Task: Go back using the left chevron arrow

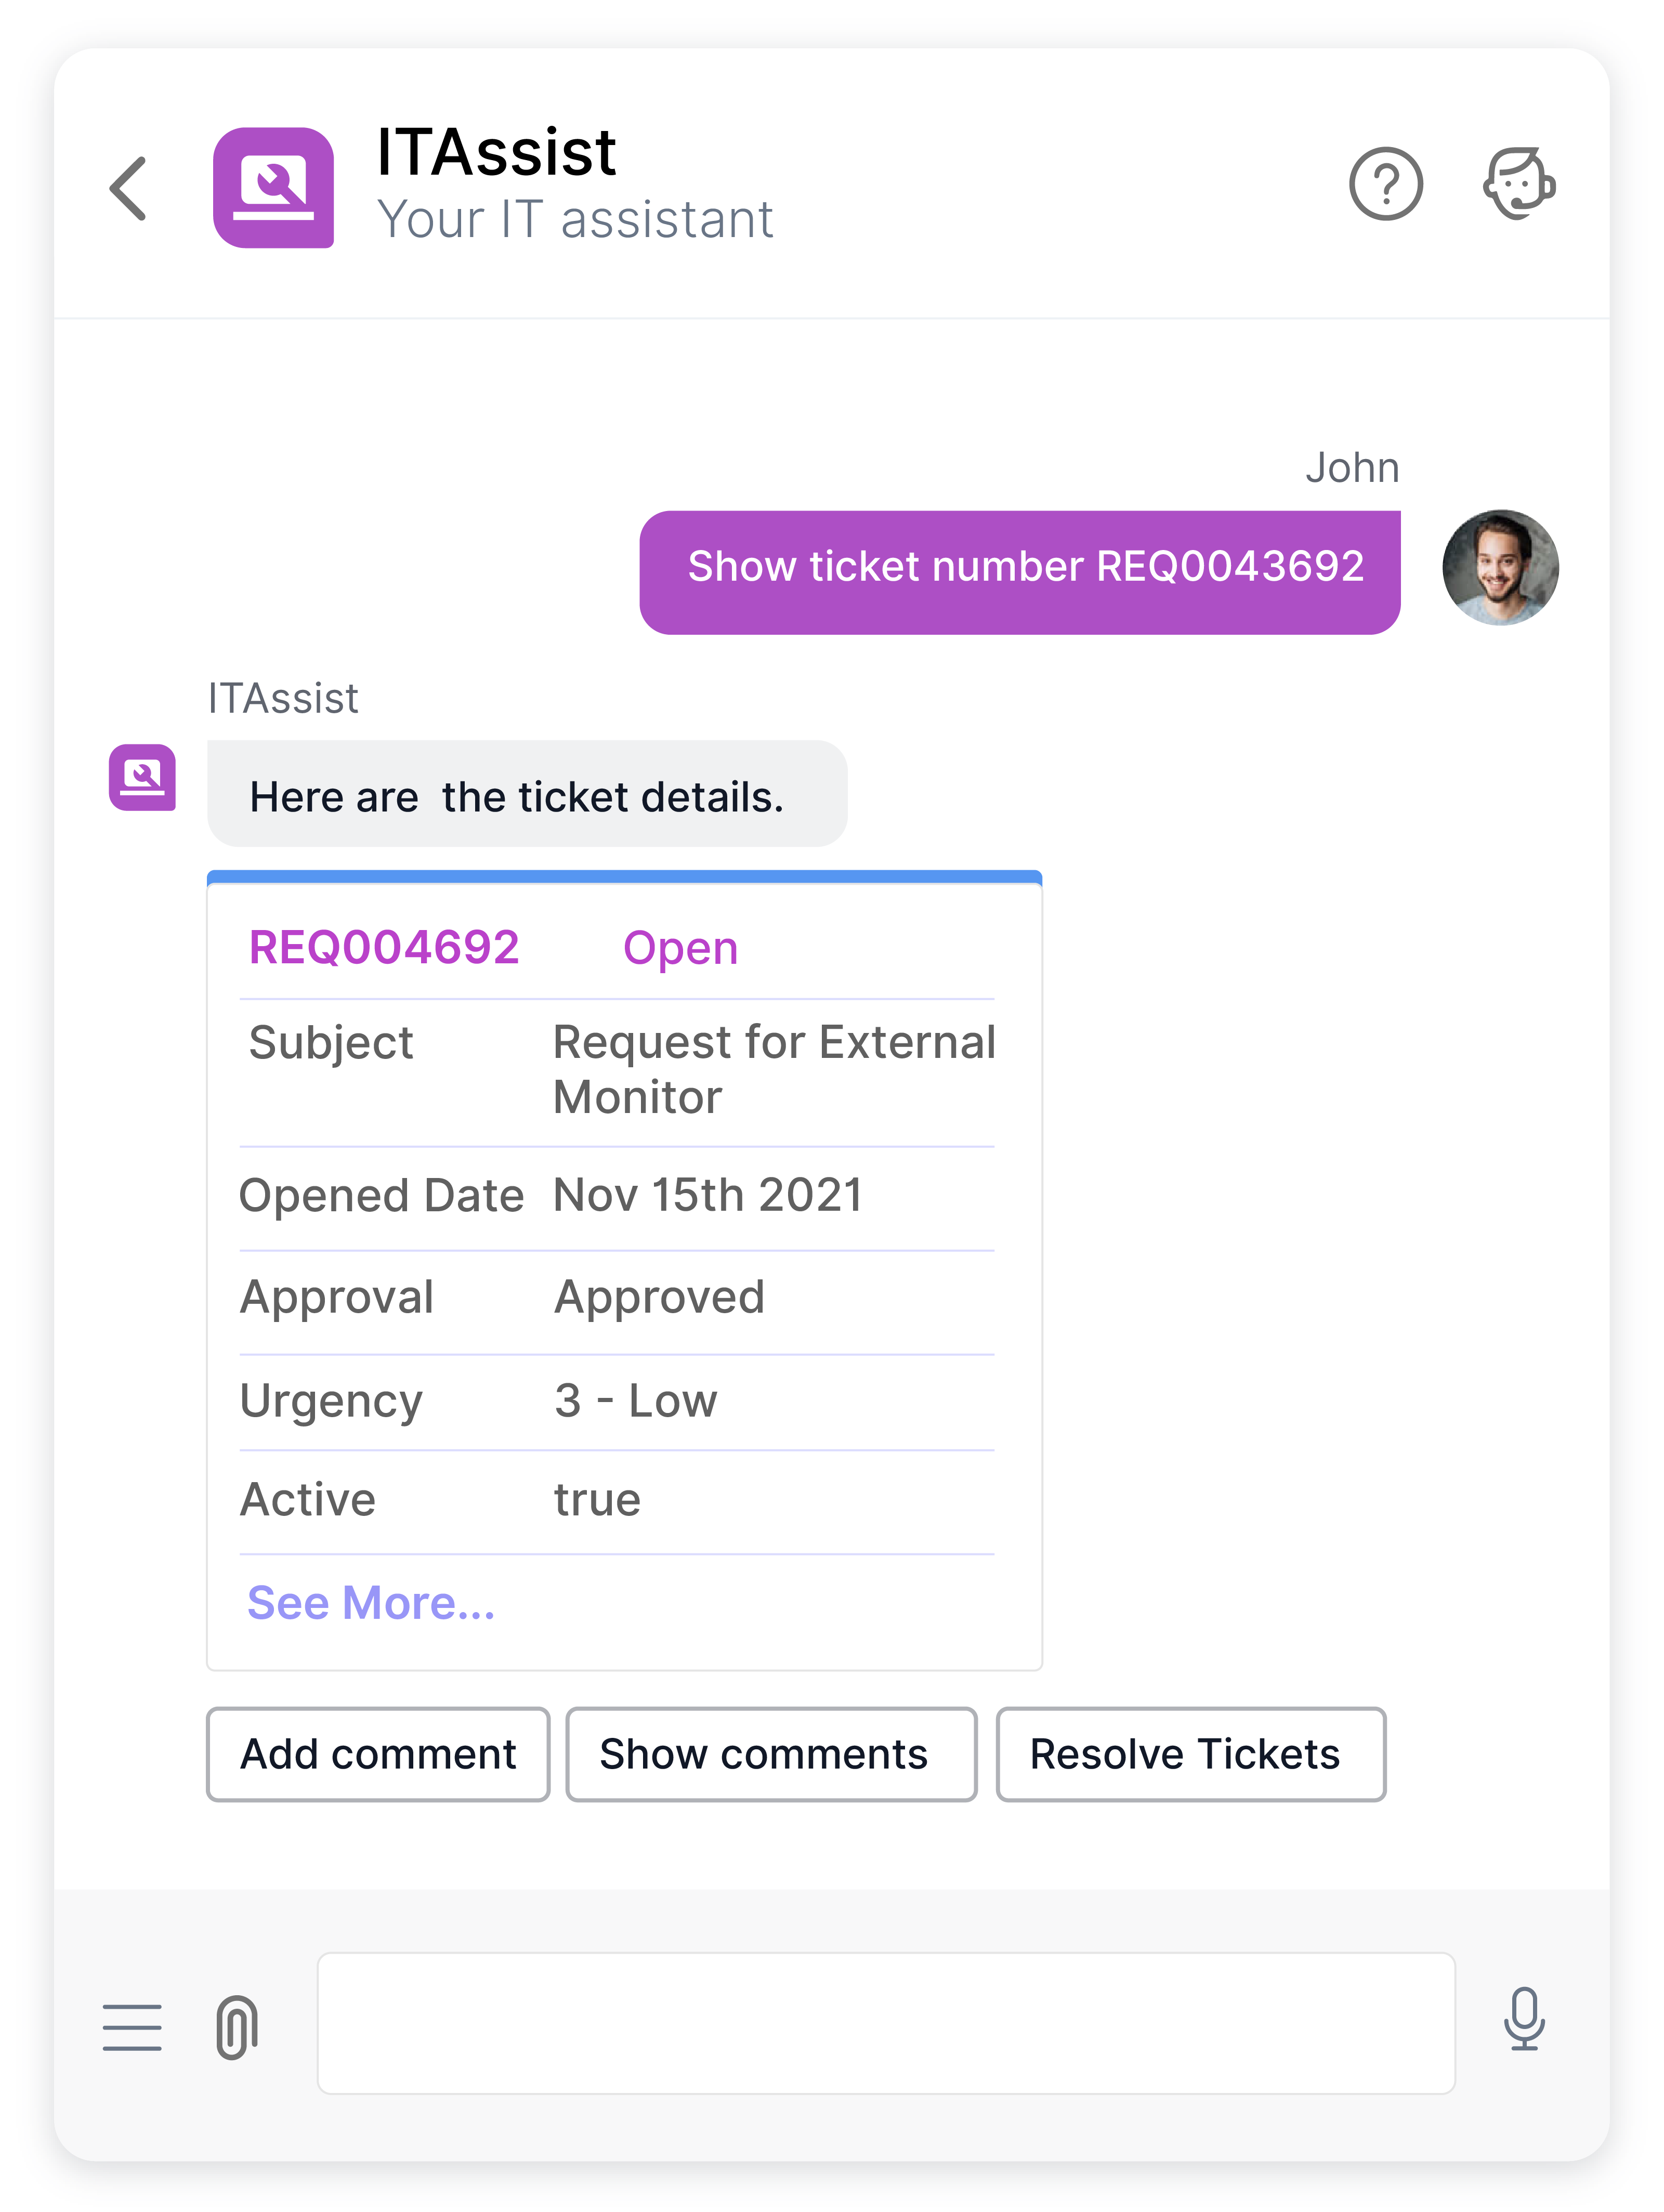Action: [129, 188]
